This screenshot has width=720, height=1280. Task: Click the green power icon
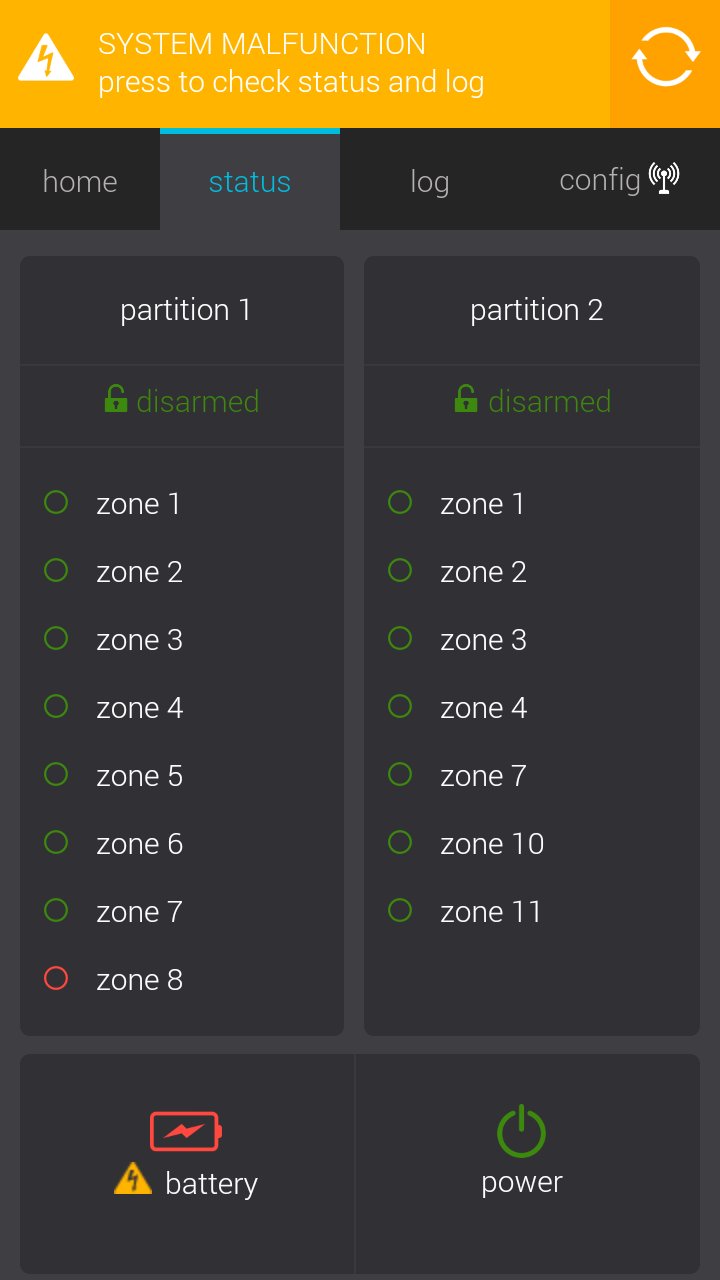tap(521, 1132)
